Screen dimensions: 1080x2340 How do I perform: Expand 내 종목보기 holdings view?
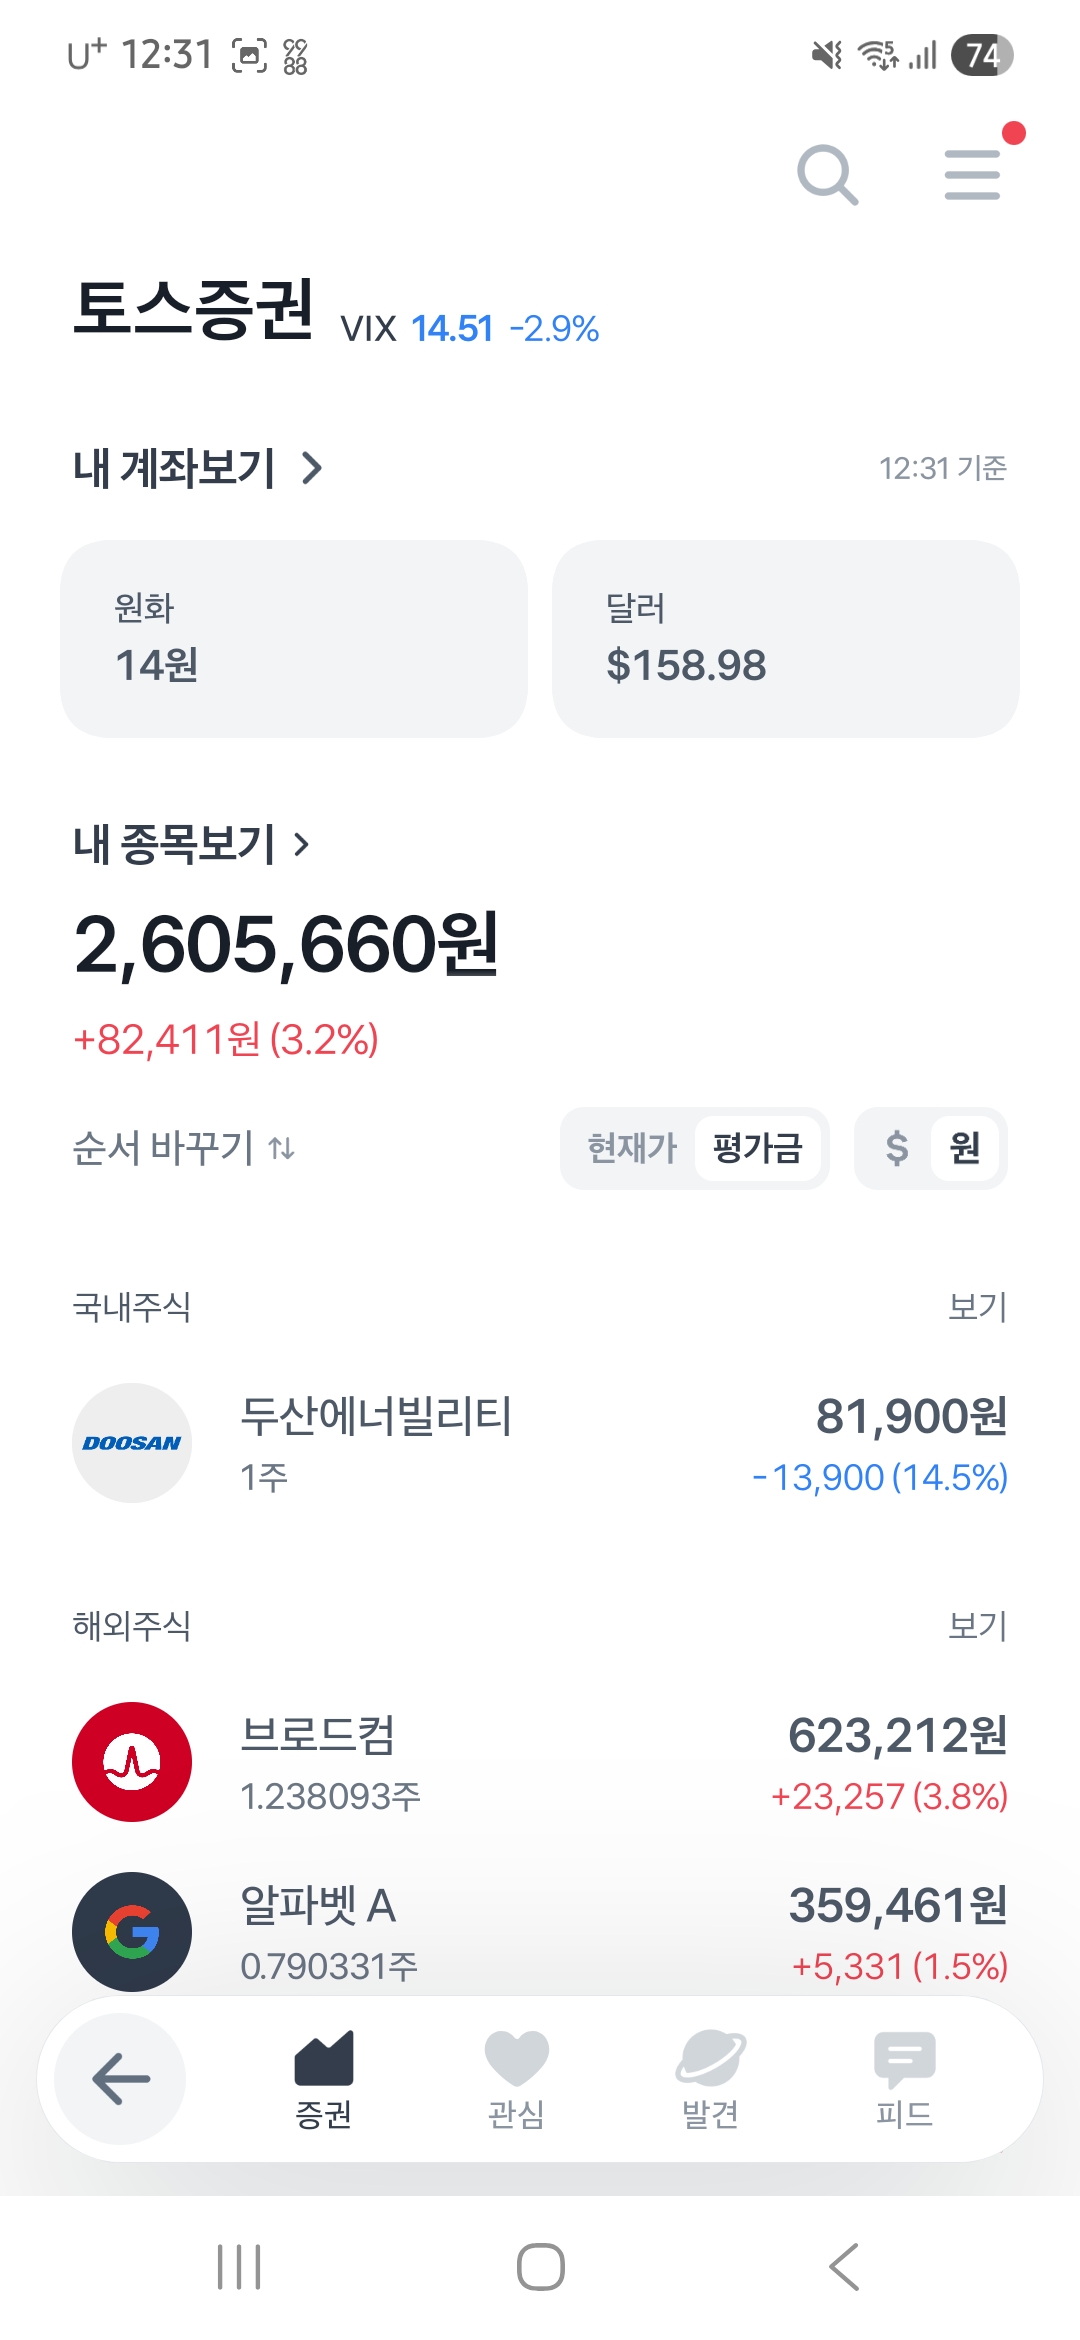pos(192,844)
